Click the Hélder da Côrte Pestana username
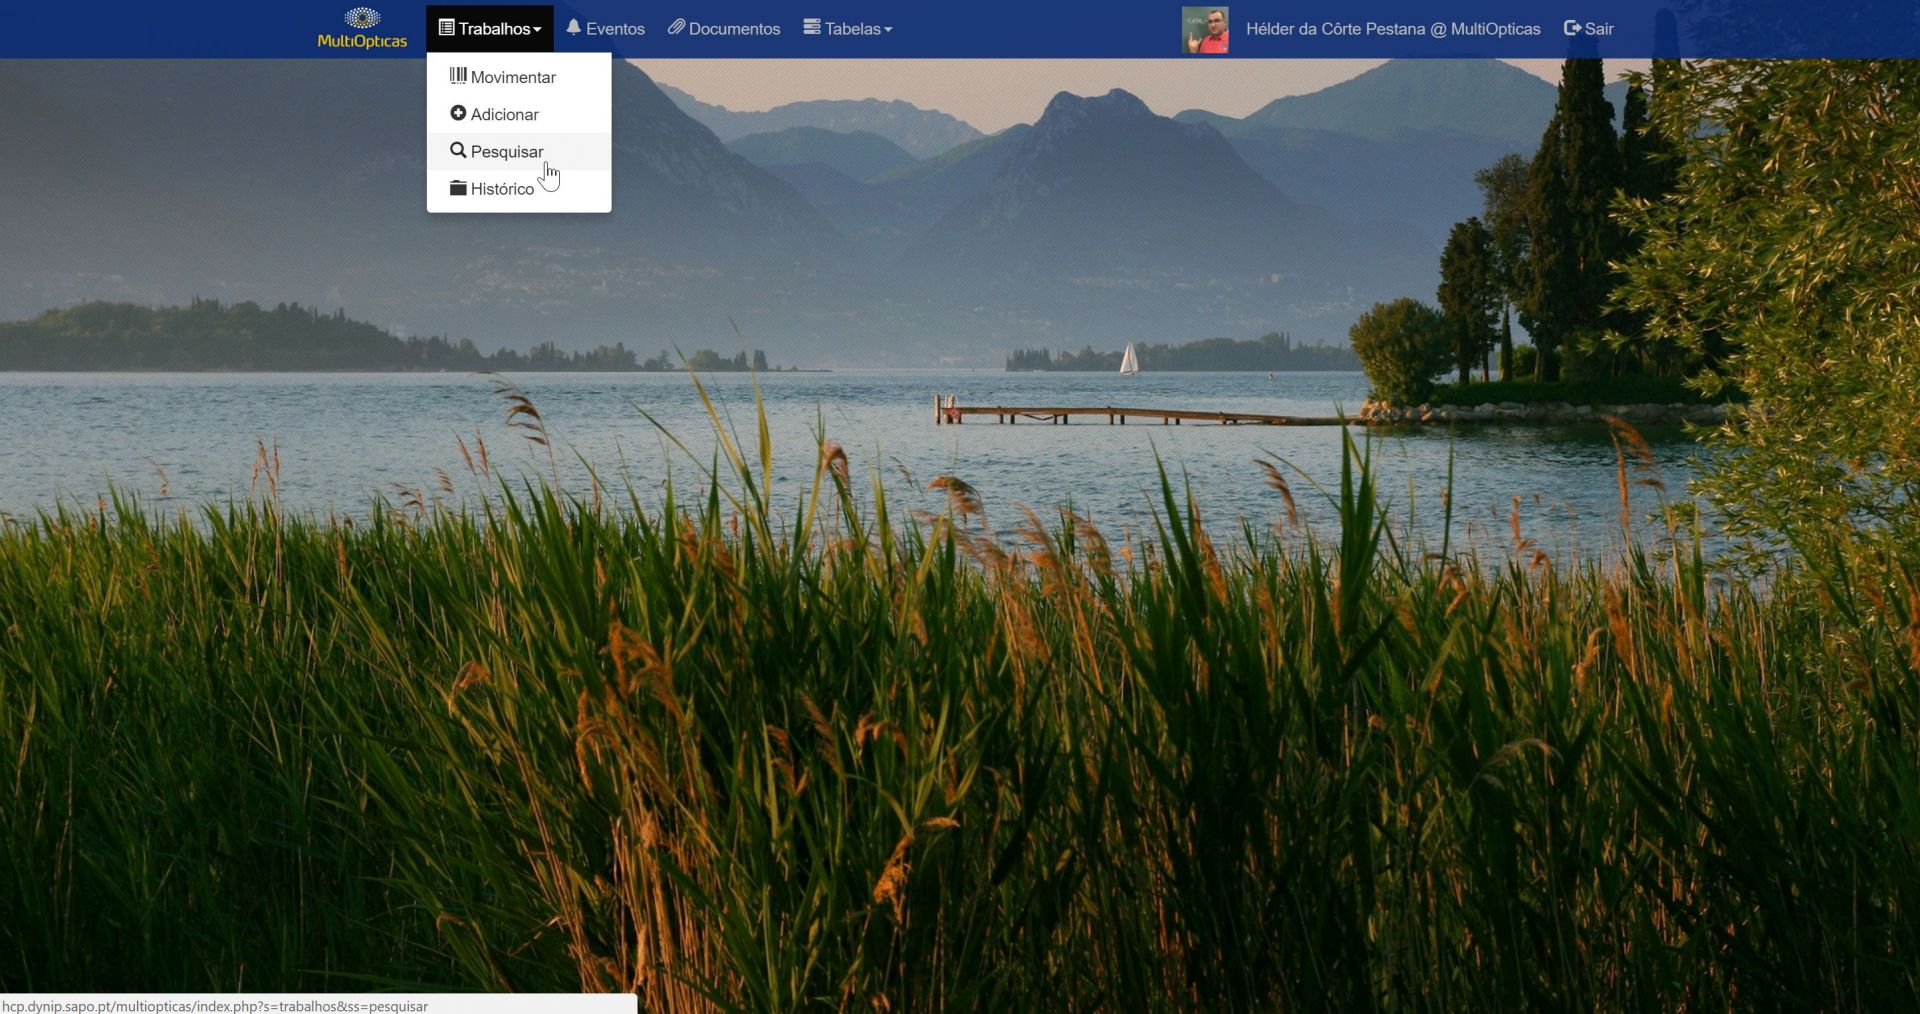Image resolution: width=1920 pixels, height=1014 pixels. click(x=1392, y=29)
